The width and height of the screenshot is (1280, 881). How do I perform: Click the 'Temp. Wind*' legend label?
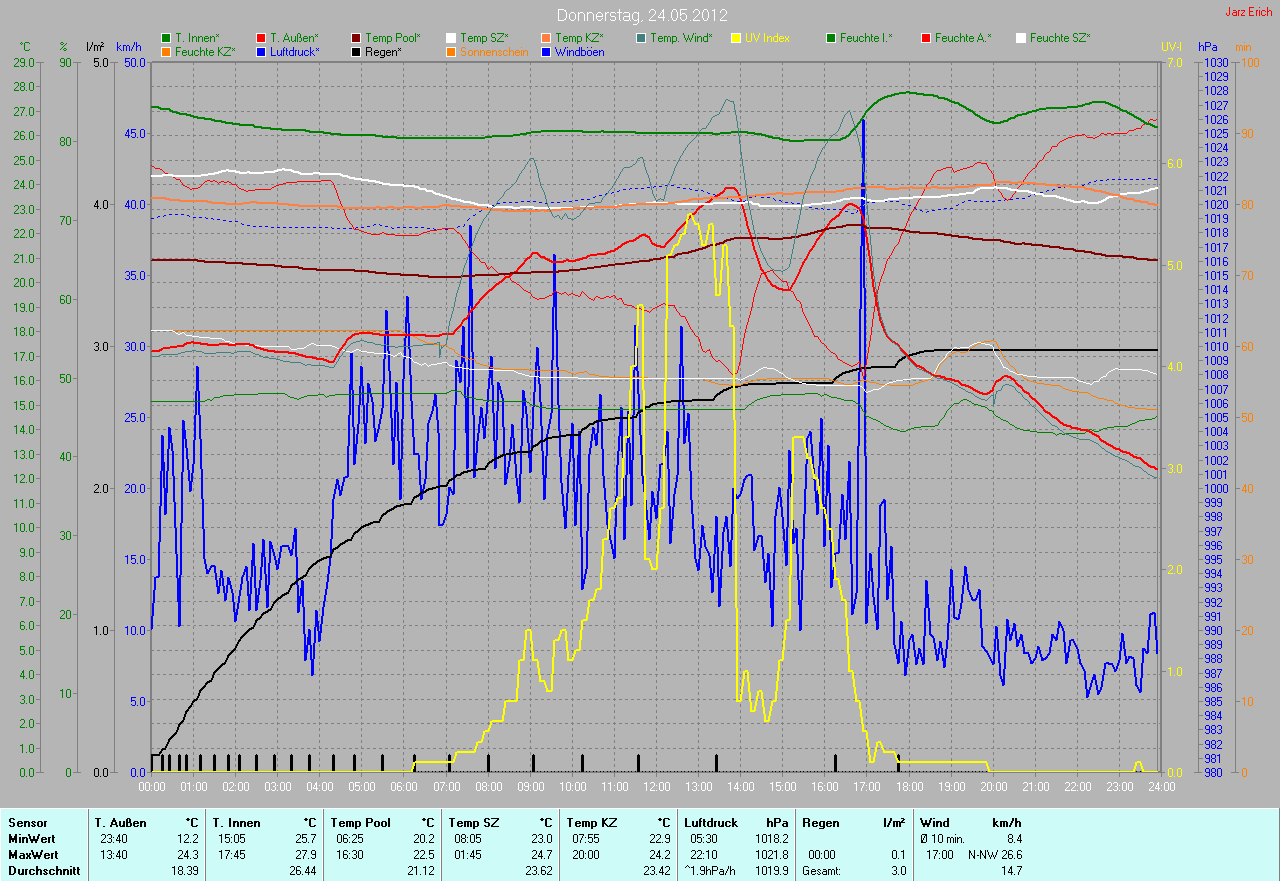[x=681, y=38]
